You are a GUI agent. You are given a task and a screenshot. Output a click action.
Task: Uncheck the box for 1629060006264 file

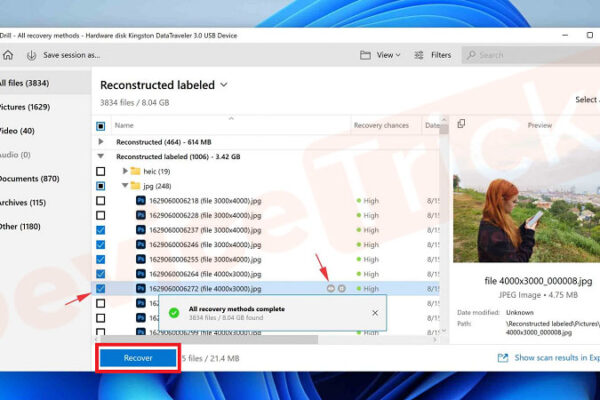coord(101,274)
